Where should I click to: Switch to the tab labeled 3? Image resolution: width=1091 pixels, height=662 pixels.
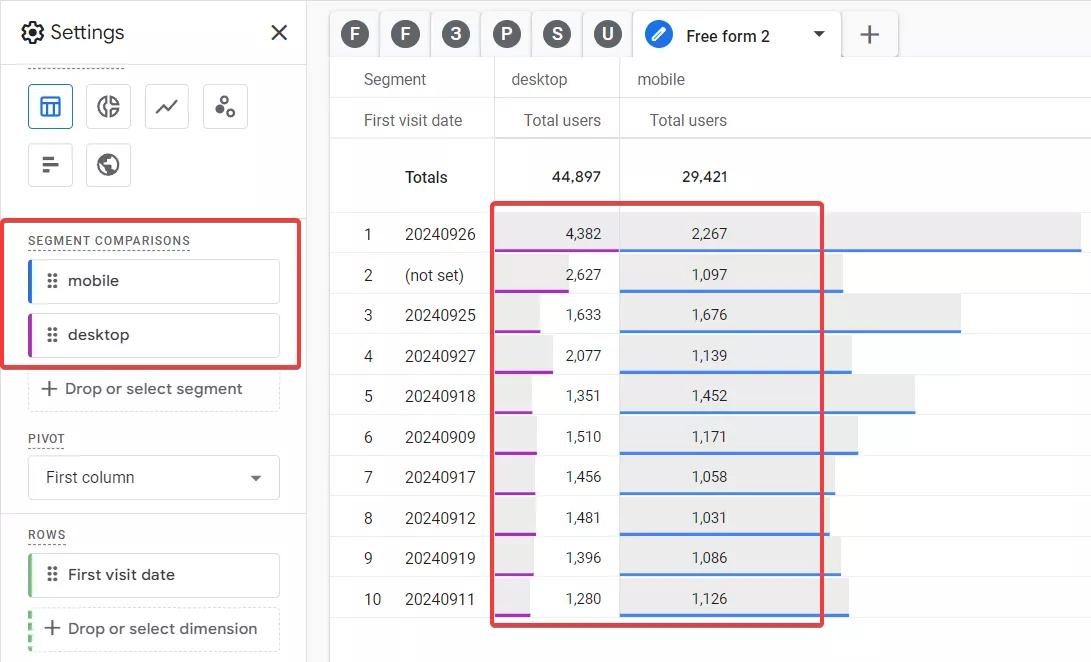(x=456, y=33)
